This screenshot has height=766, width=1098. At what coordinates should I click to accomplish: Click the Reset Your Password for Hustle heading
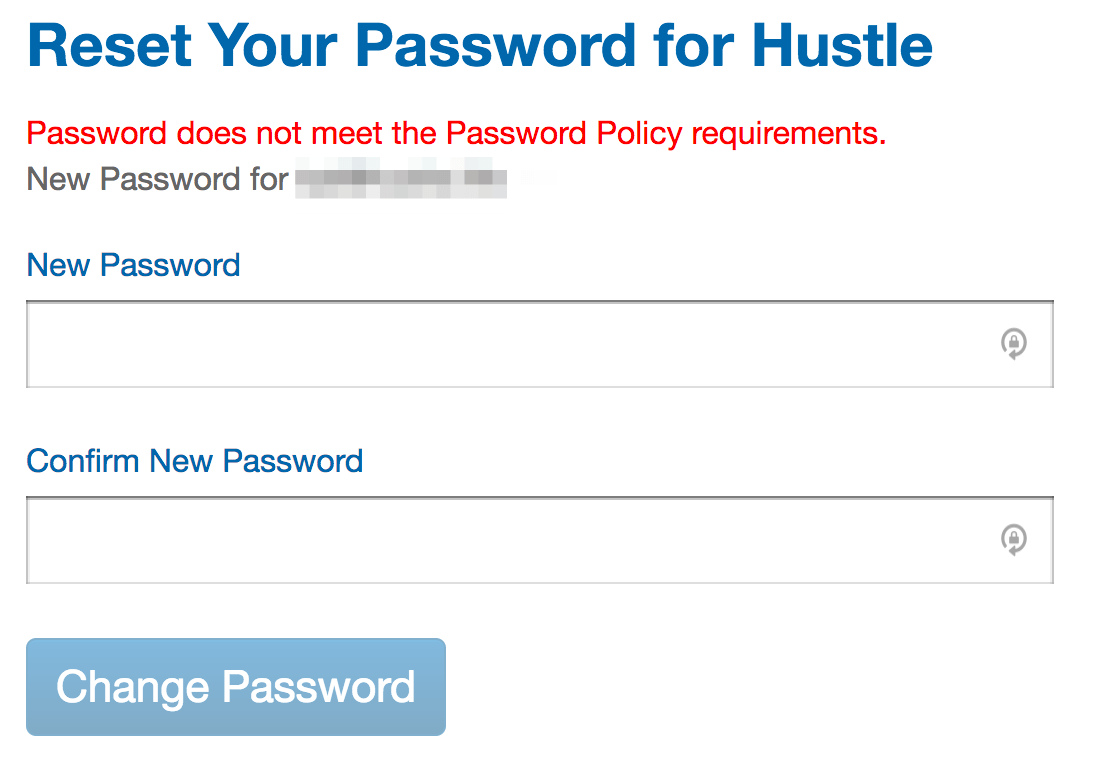click(480, 45)
